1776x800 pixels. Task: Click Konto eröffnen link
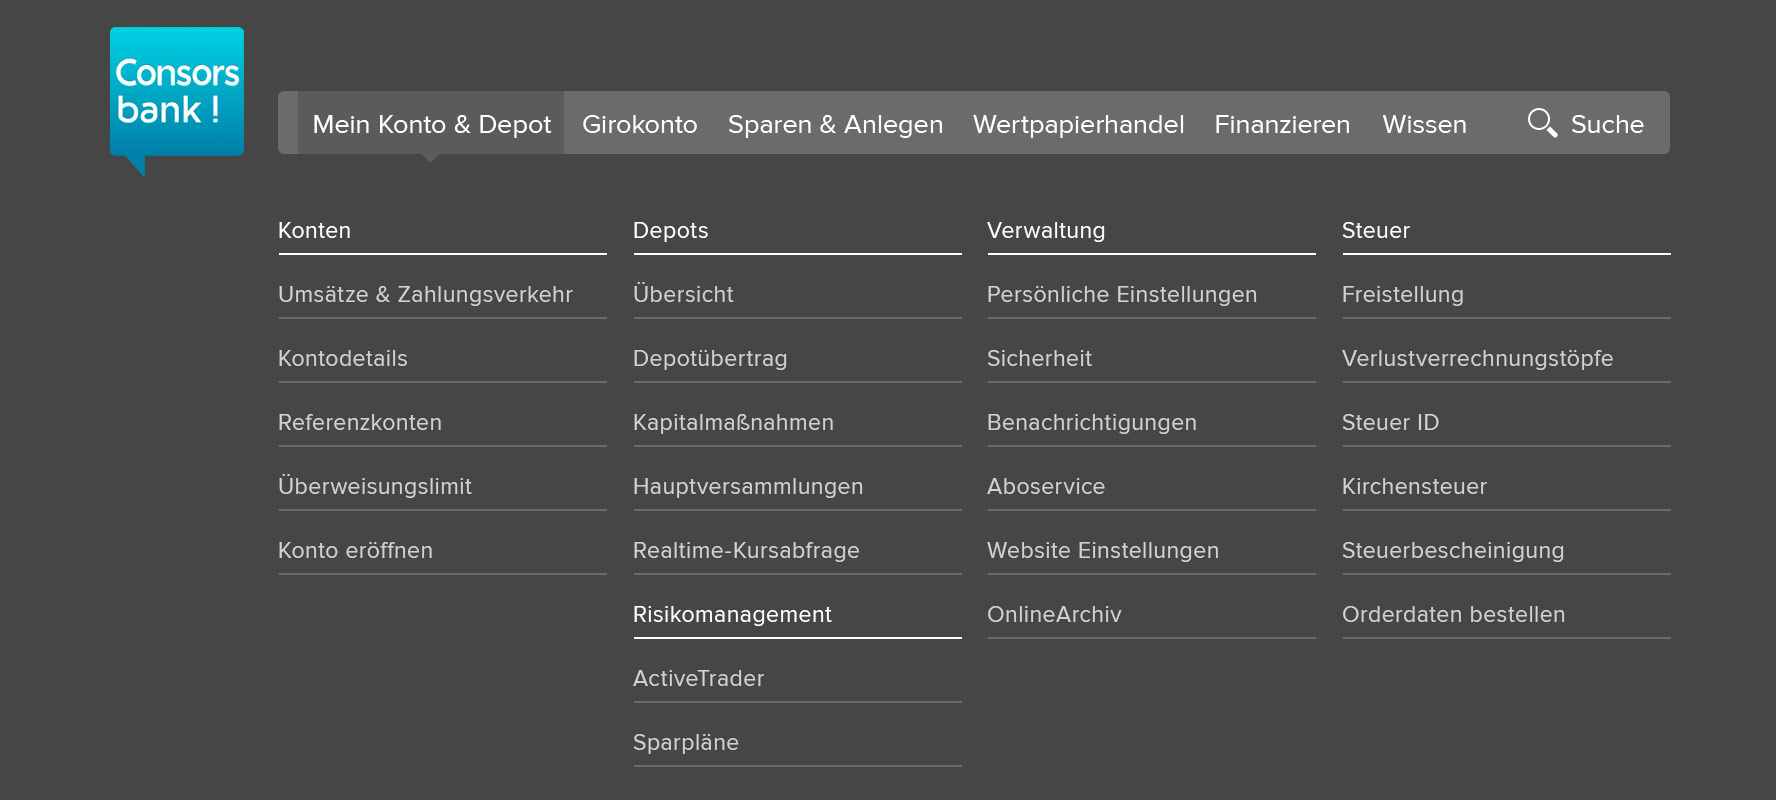point(355,551)
